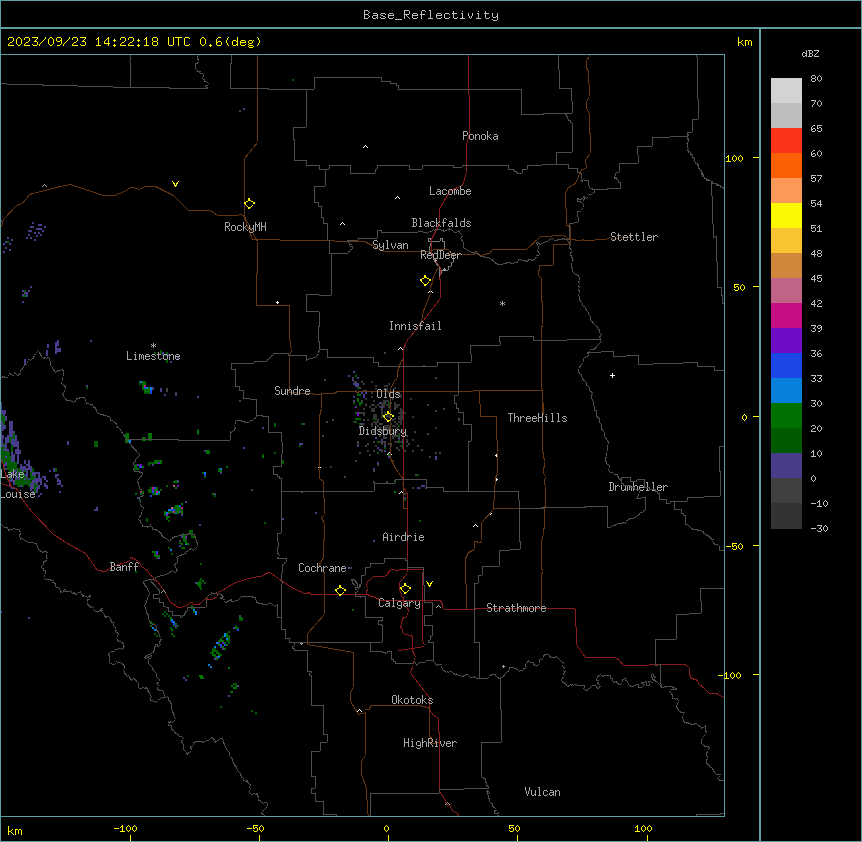862x842 pixels.
Task: Select the Limestone label
Action: point(153,356)
